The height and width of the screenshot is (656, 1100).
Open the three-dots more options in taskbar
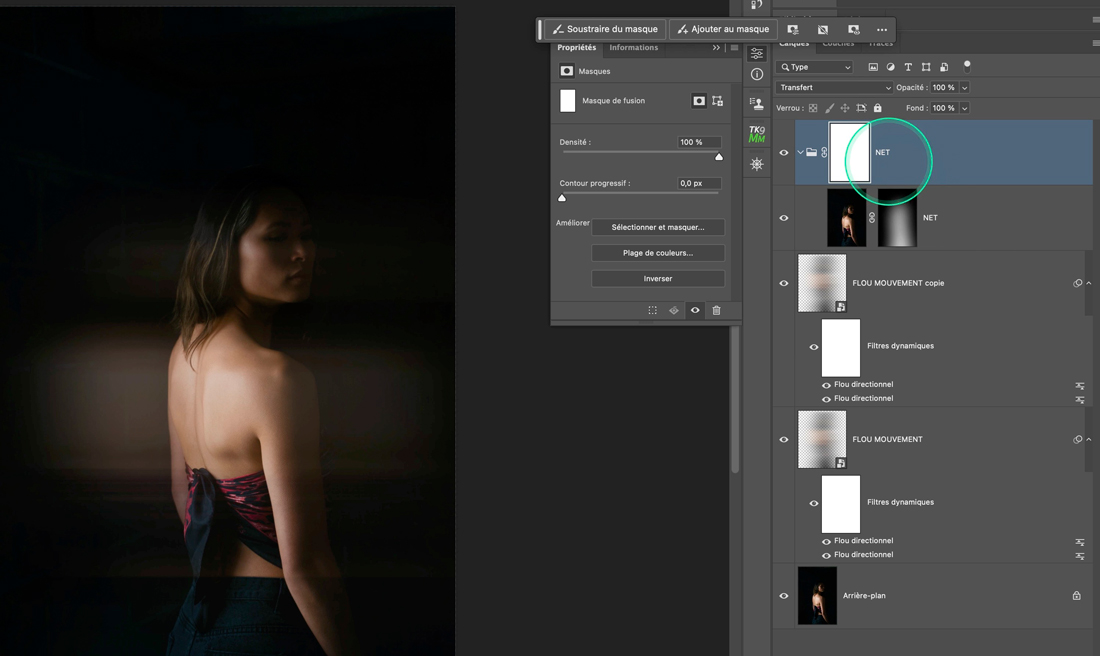[881, 30]
